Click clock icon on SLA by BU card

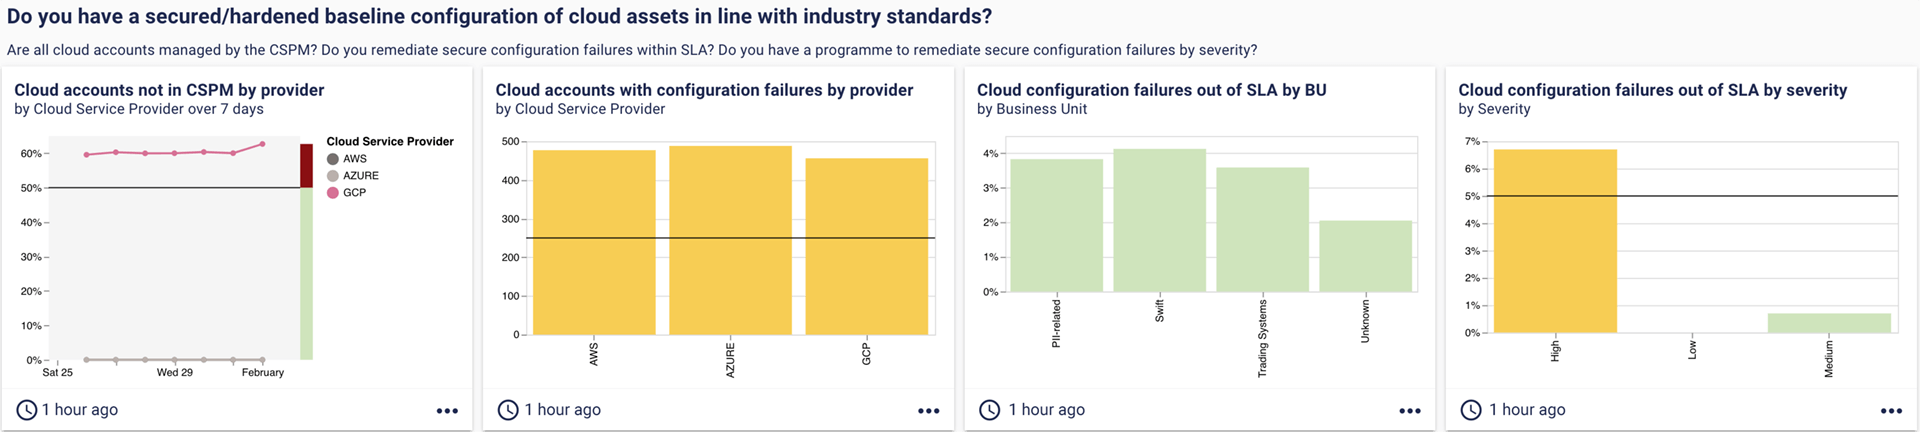[x=989, y=410]
